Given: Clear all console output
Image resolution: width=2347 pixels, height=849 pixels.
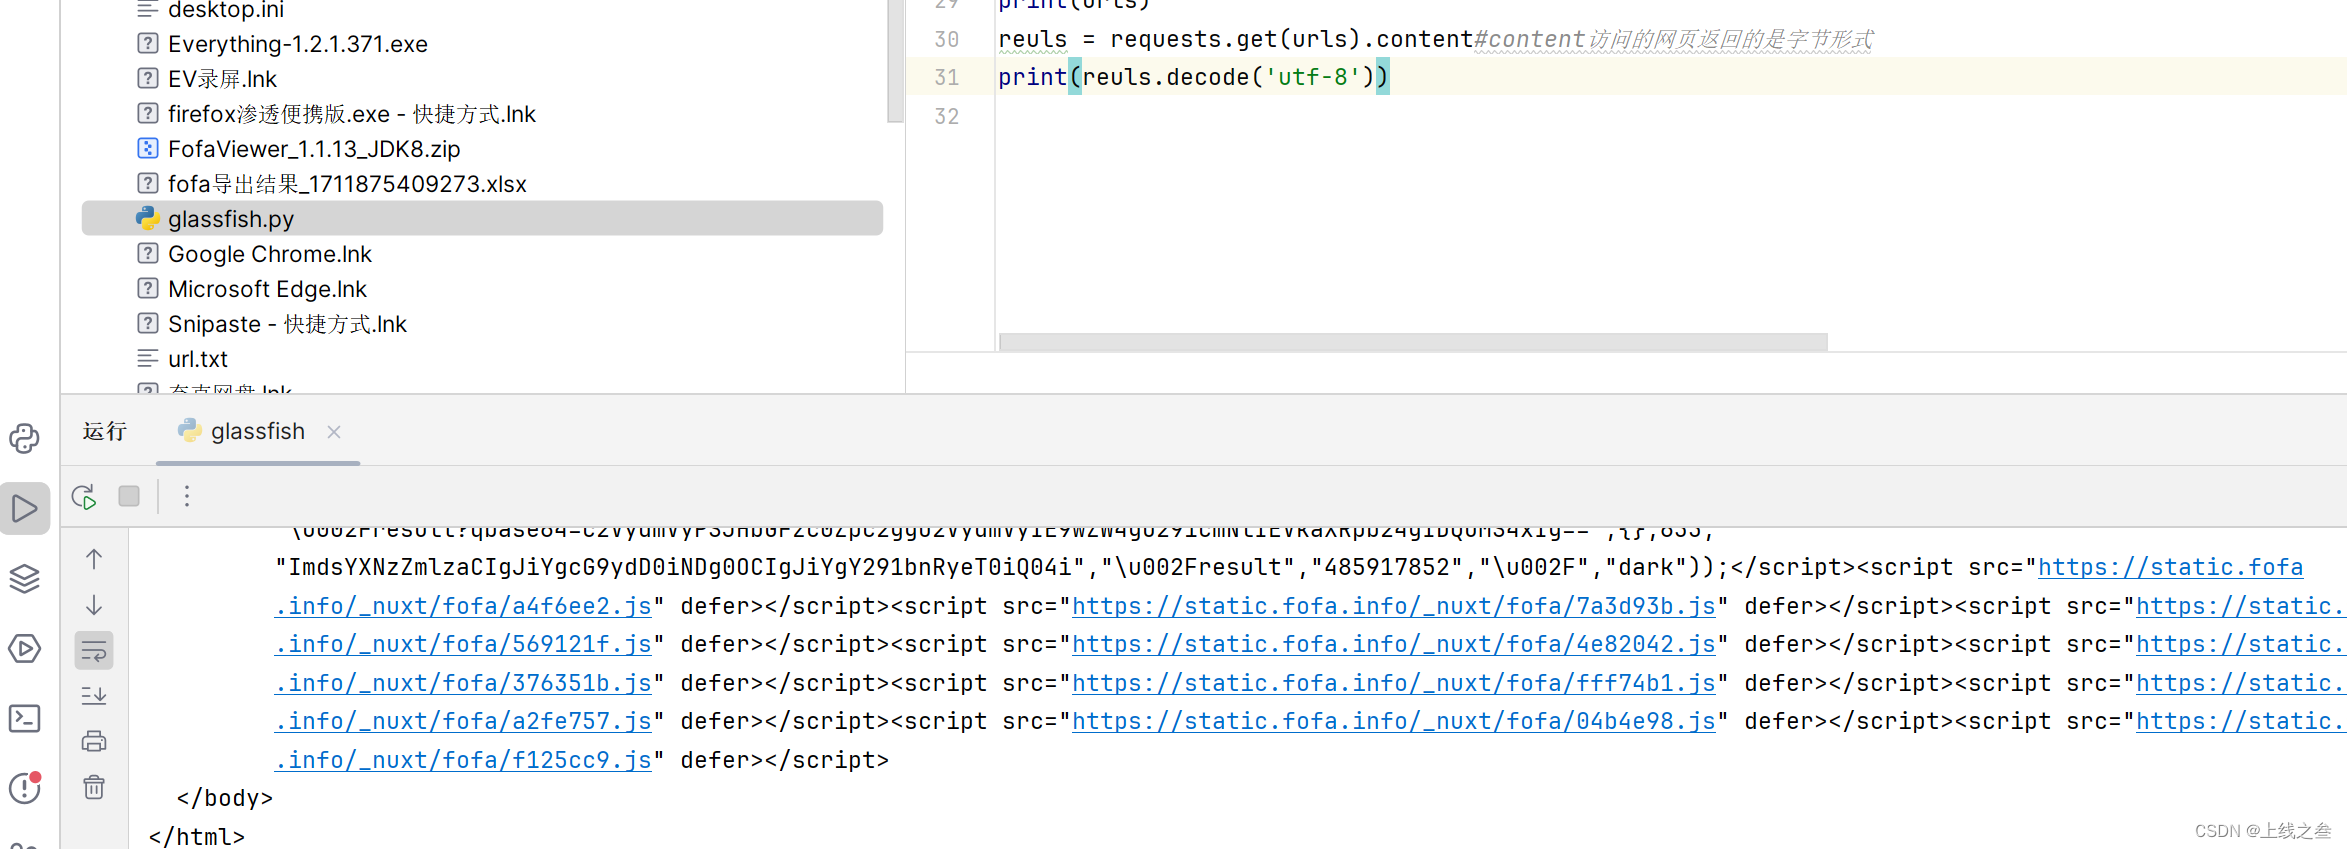Looking at the screenshot, I should tap(94, 787).
